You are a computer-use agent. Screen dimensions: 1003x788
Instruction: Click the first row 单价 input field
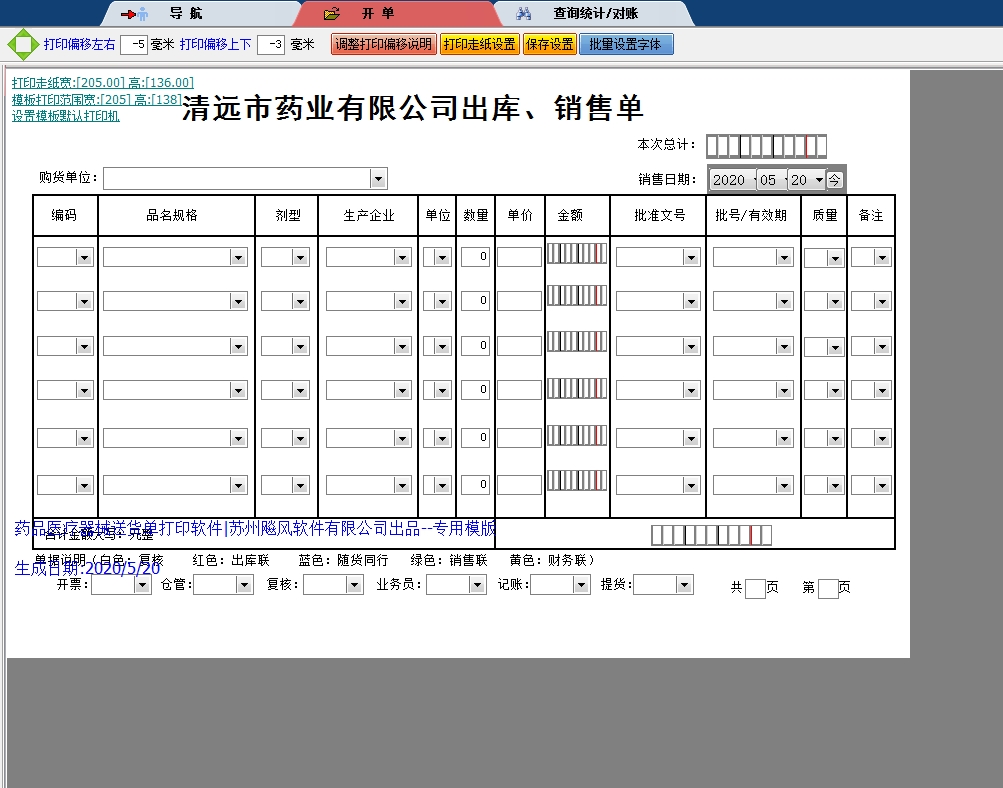click(519, 257)
